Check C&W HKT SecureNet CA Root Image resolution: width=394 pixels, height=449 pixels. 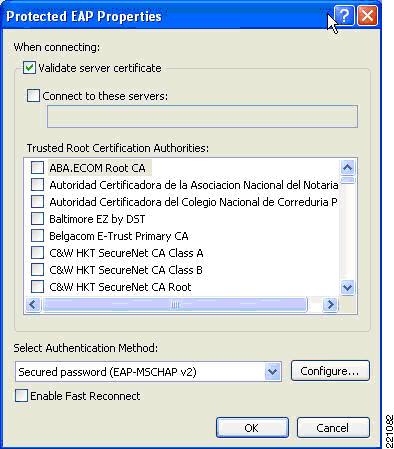click(37, 287)
